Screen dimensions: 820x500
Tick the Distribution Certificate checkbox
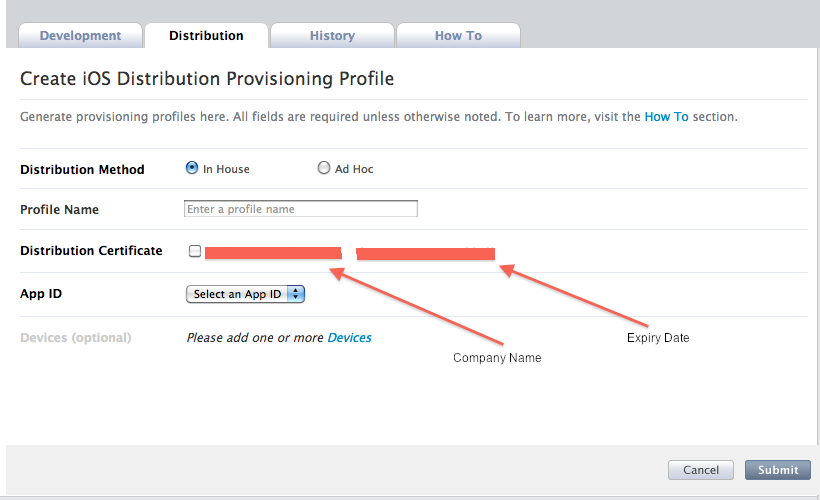coord(195,251)
